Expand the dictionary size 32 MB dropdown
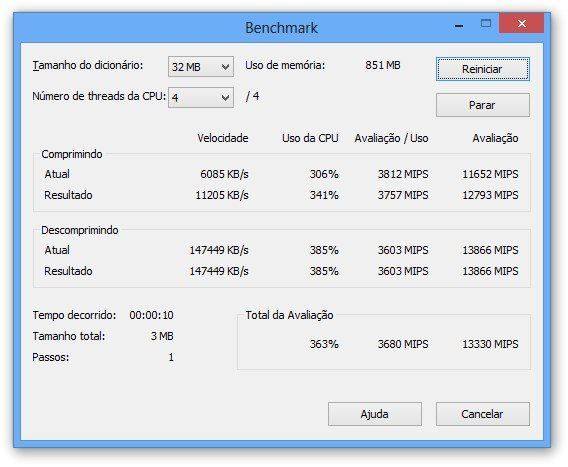568x467 pixels. coord(201,67)
